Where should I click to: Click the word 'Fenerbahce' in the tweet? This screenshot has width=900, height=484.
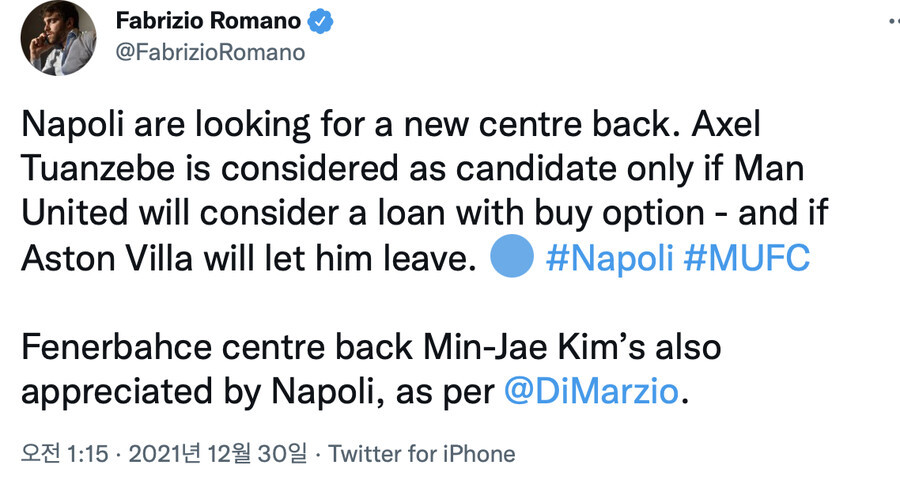point(116,347)
